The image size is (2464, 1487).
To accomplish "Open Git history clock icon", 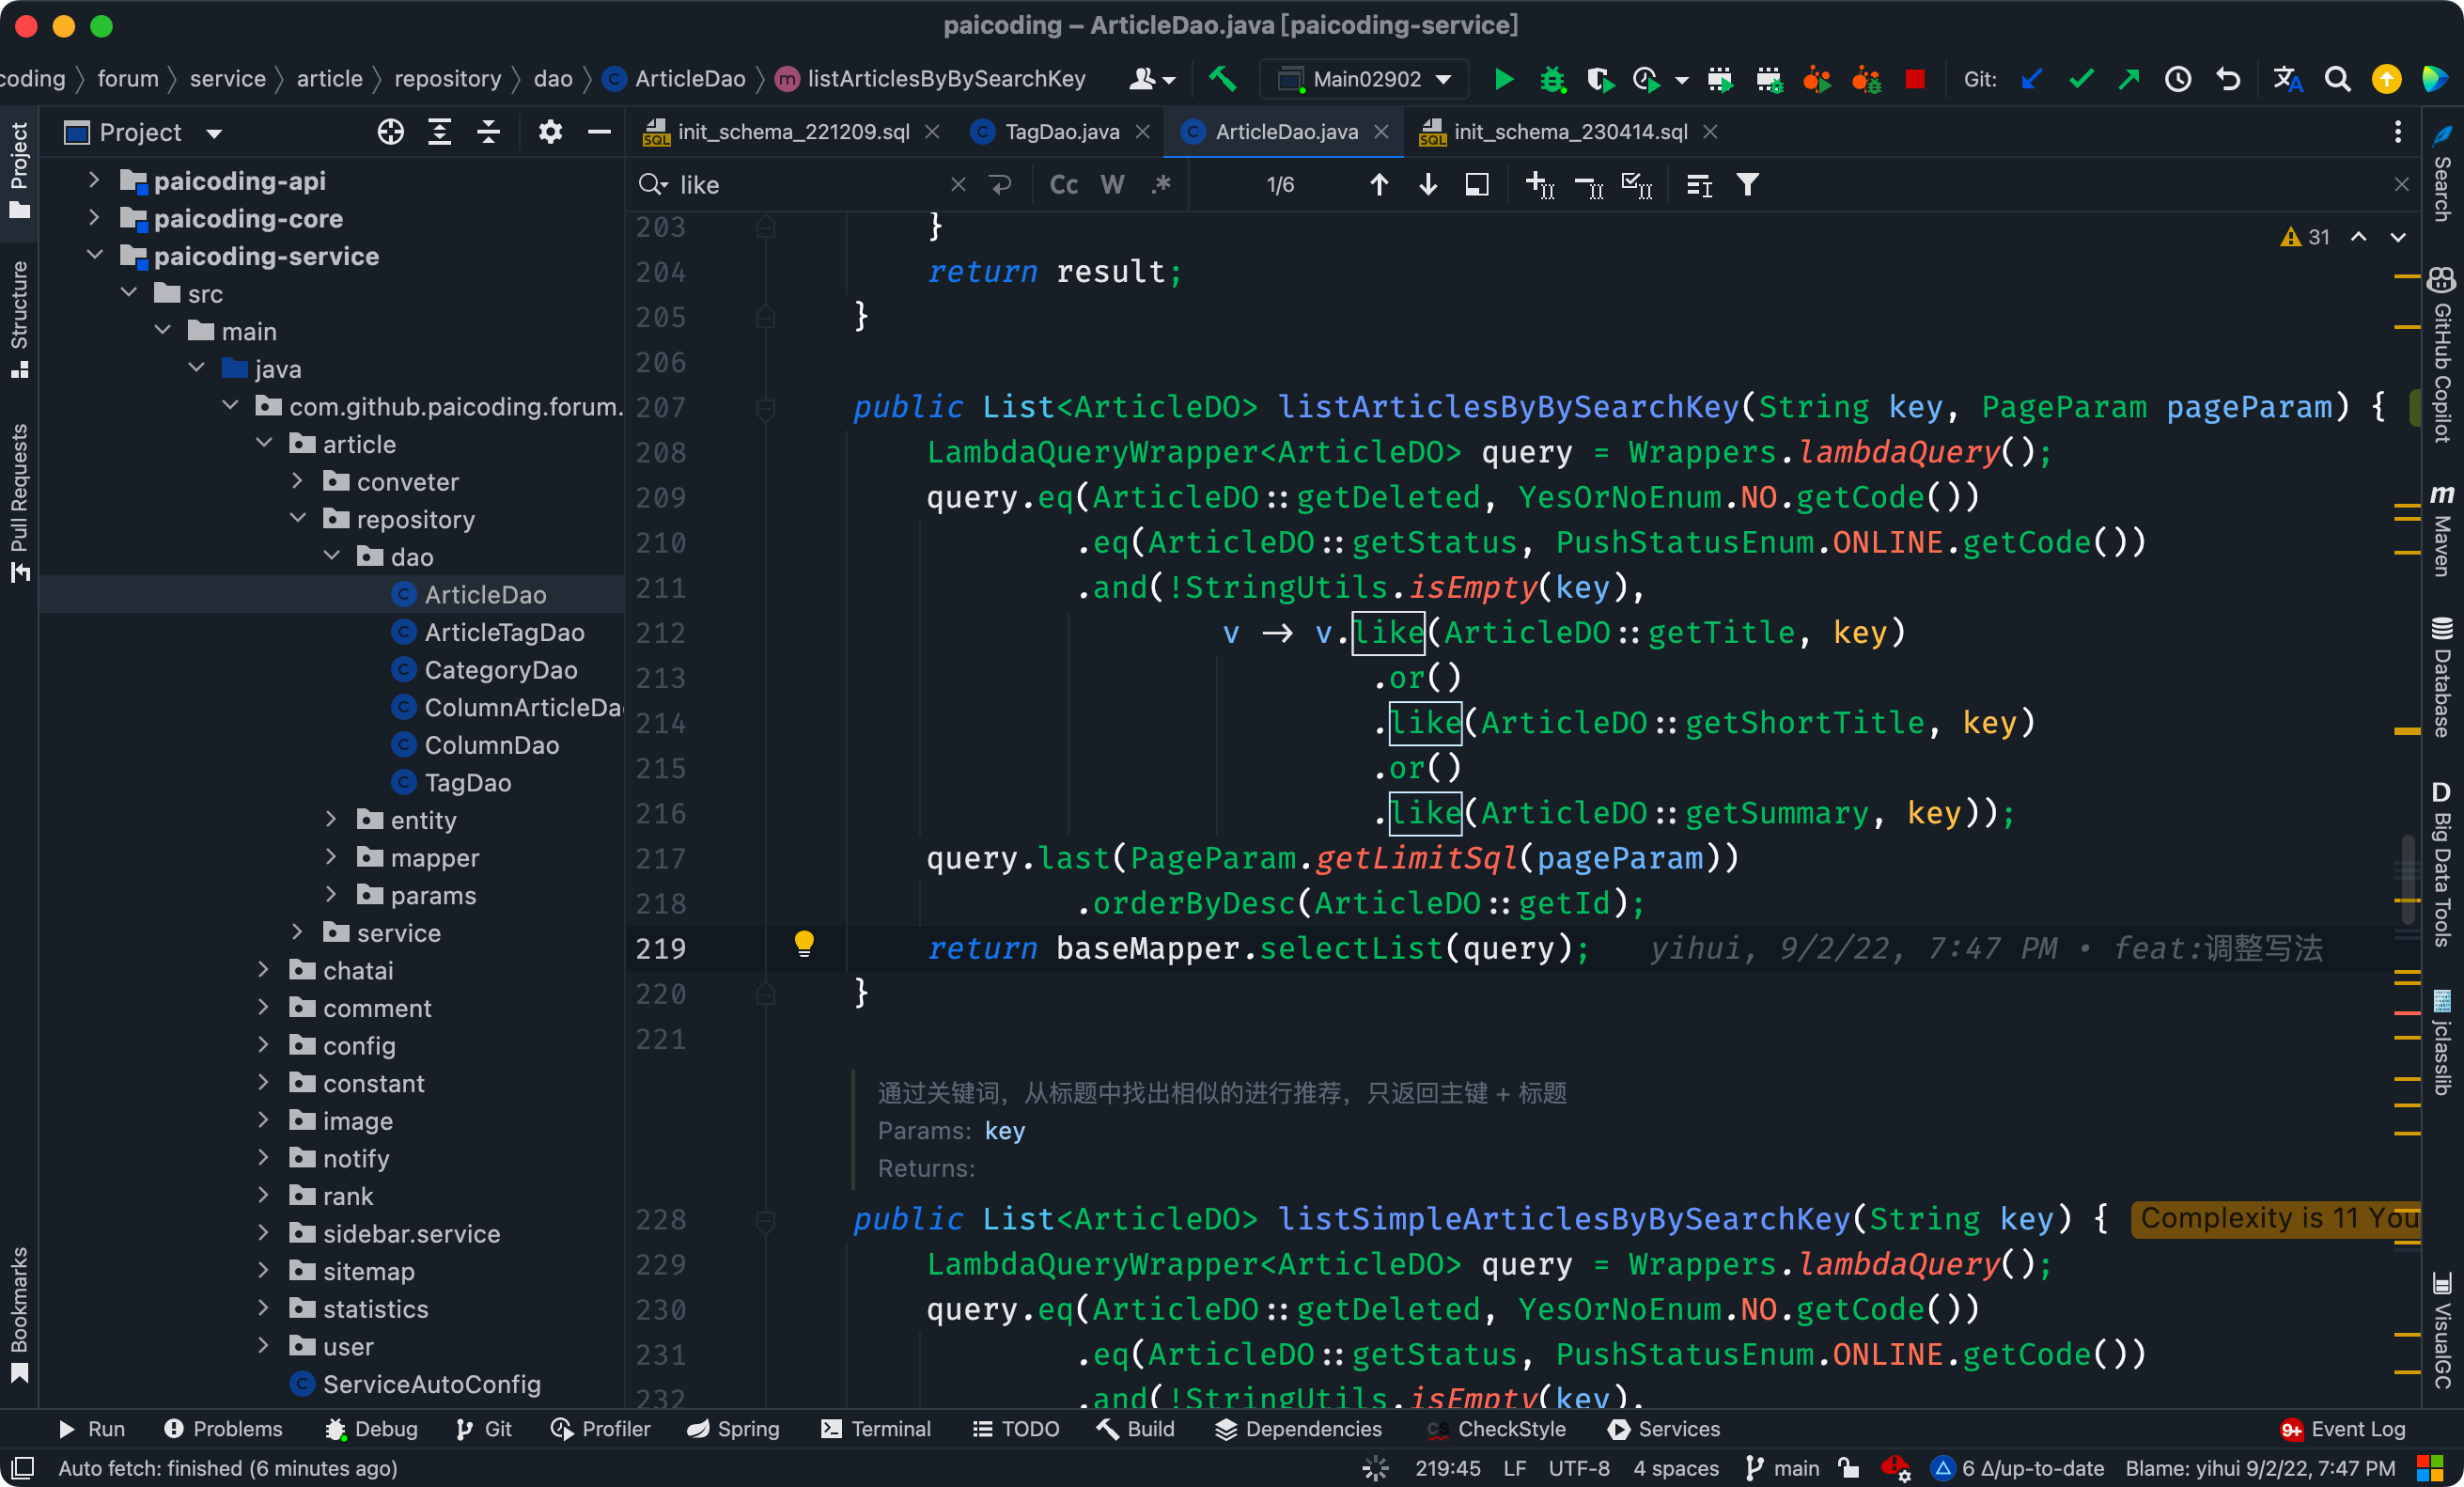I will click(x=2177, y=79).
